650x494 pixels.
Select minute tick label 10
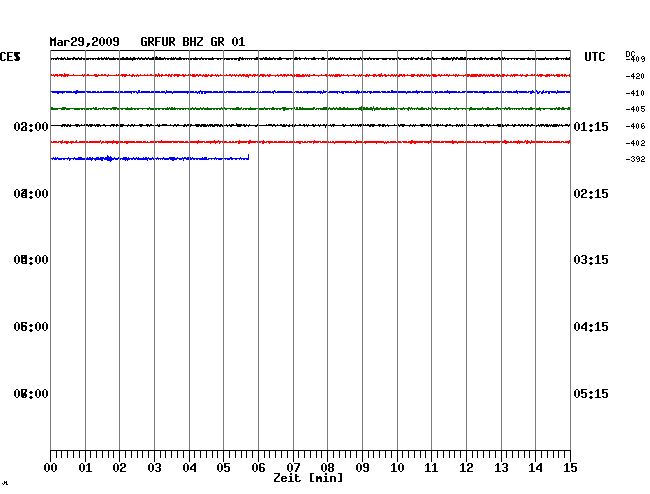pos(397,468)
